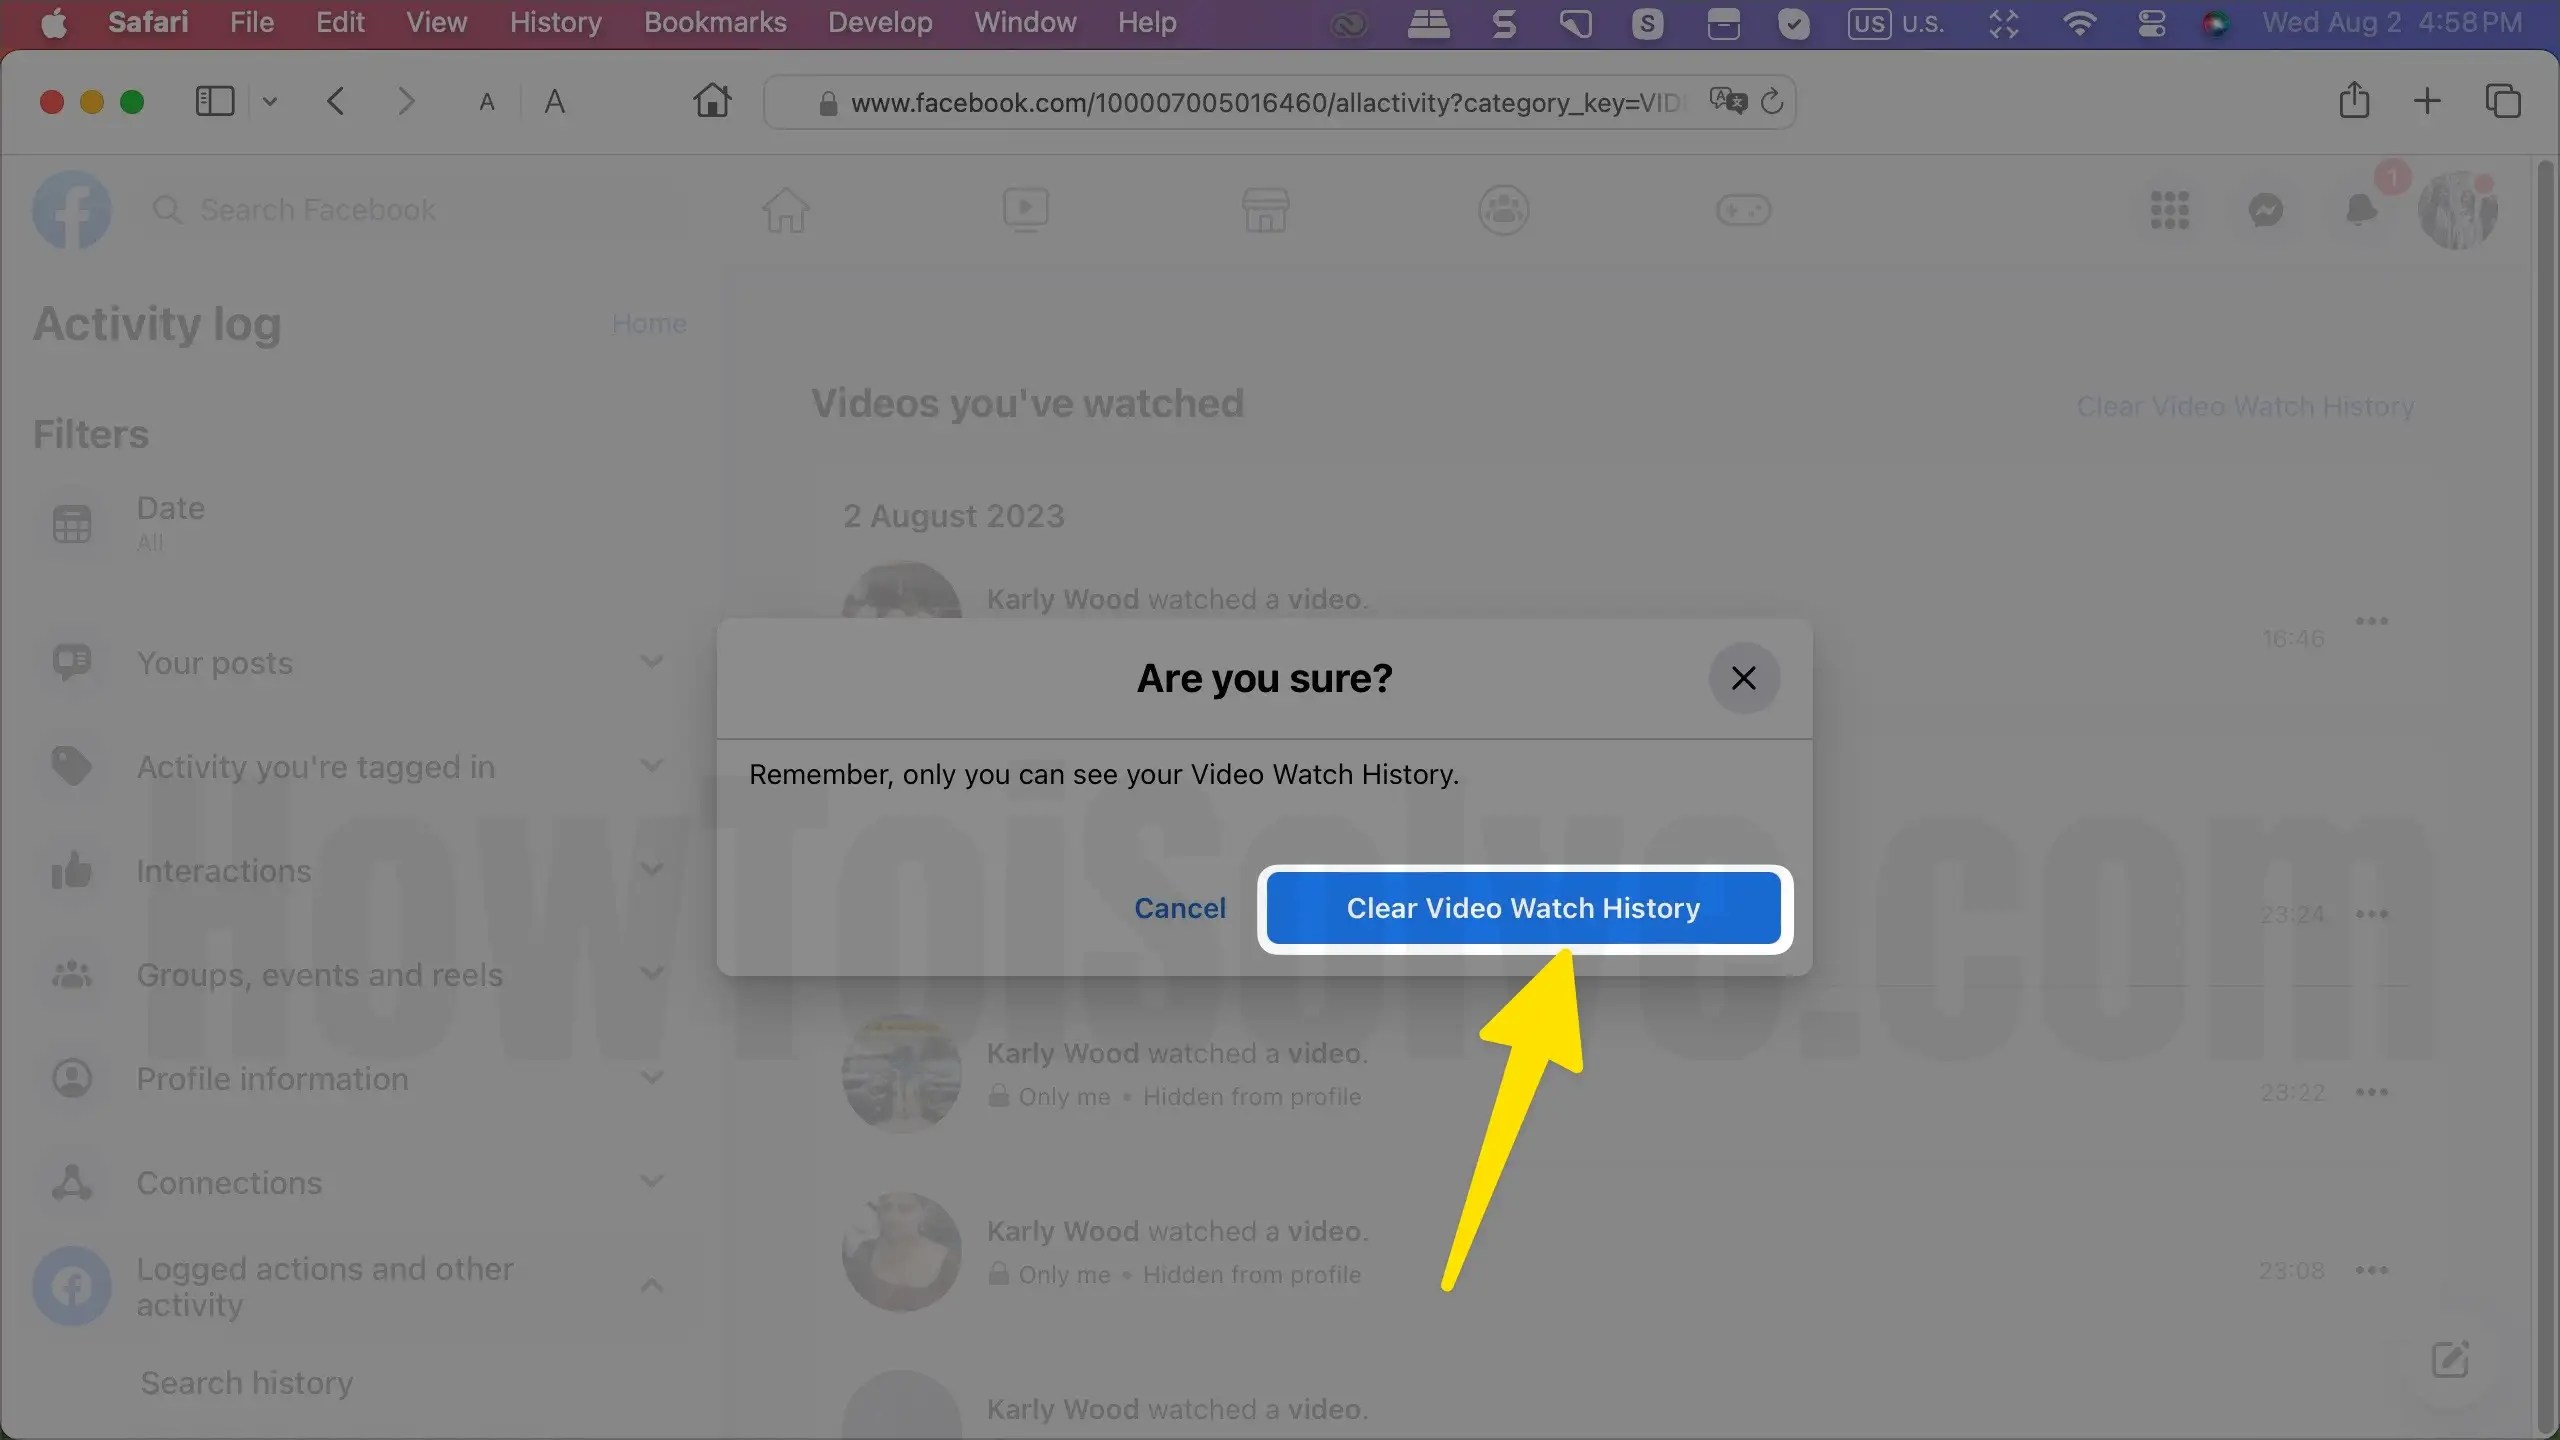Viewport: 2560px width, 1440px height.
Task: Click Cancel in the confirmation dialog
Action: click(x=1180, y=908)
